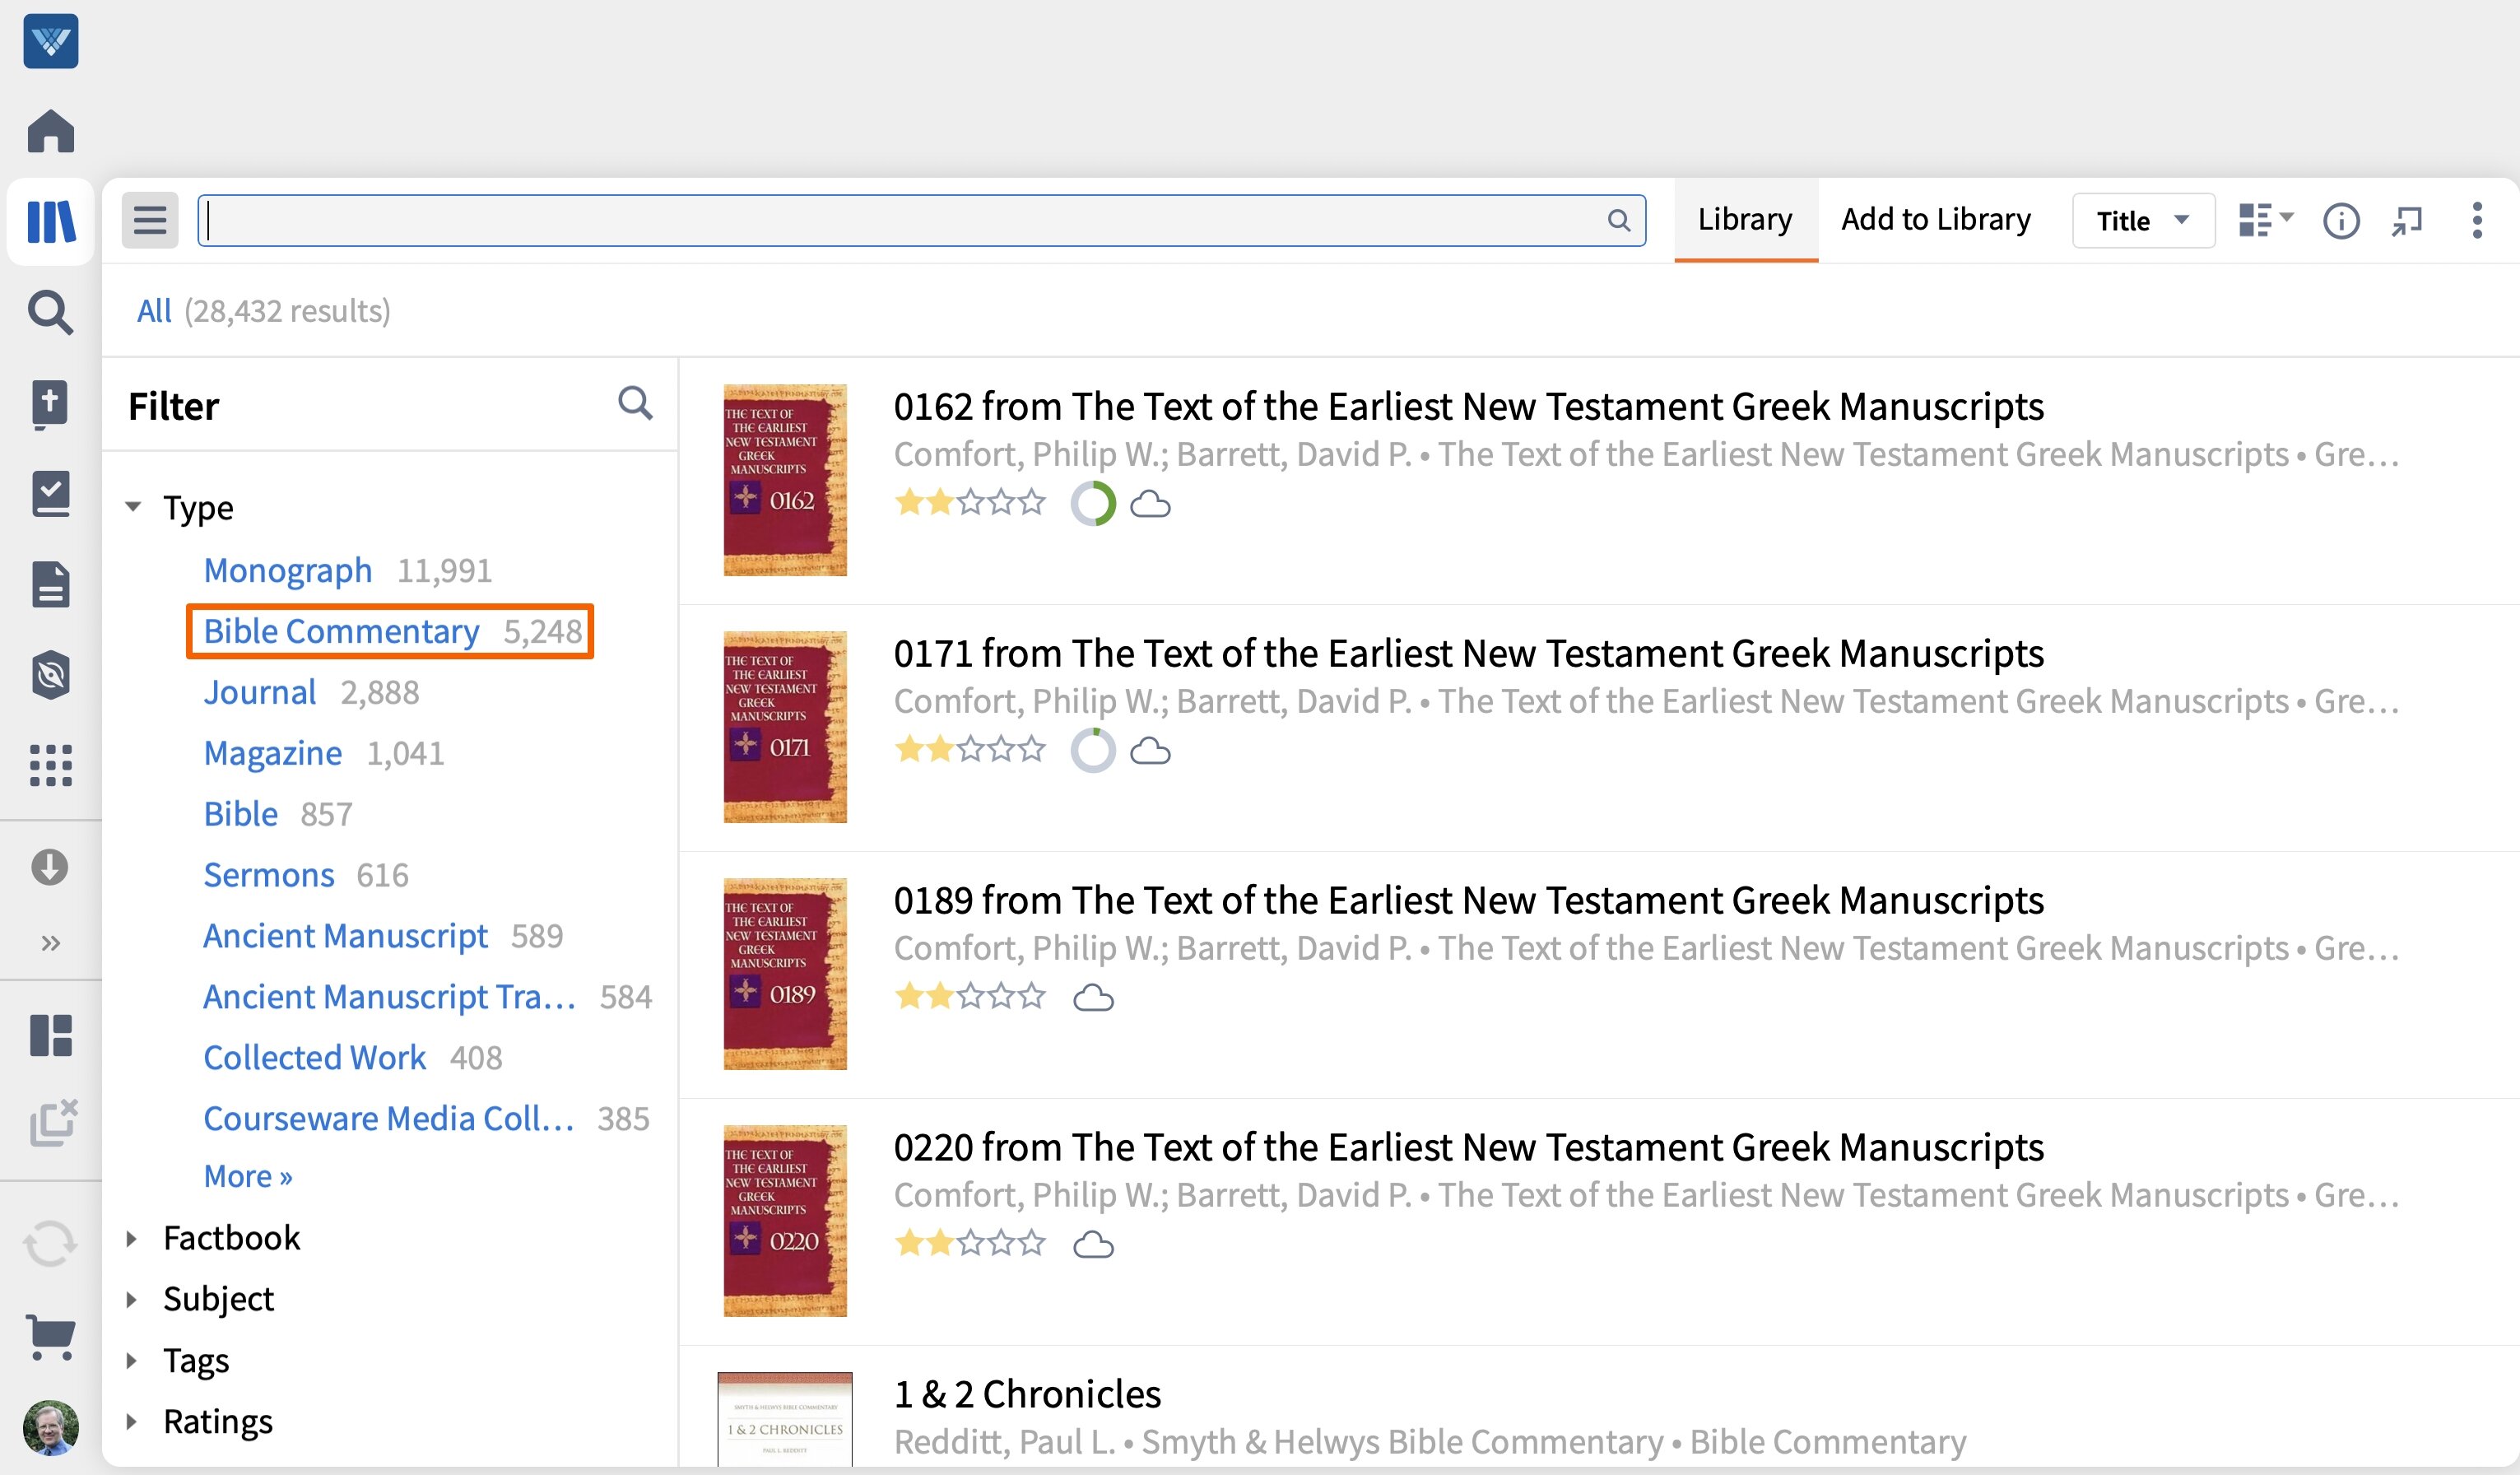Open the three-dot options menu
The height and width of the screenshot is (1475, 2520).
coord(2477,221)
